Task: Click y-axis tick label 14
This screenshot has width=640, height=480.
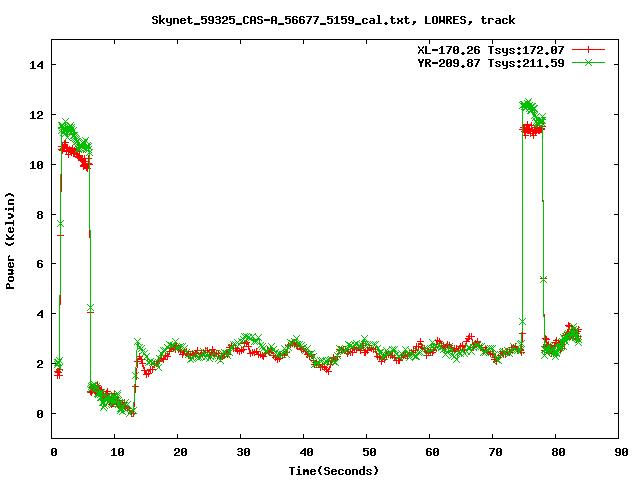Action: (36, 65)
